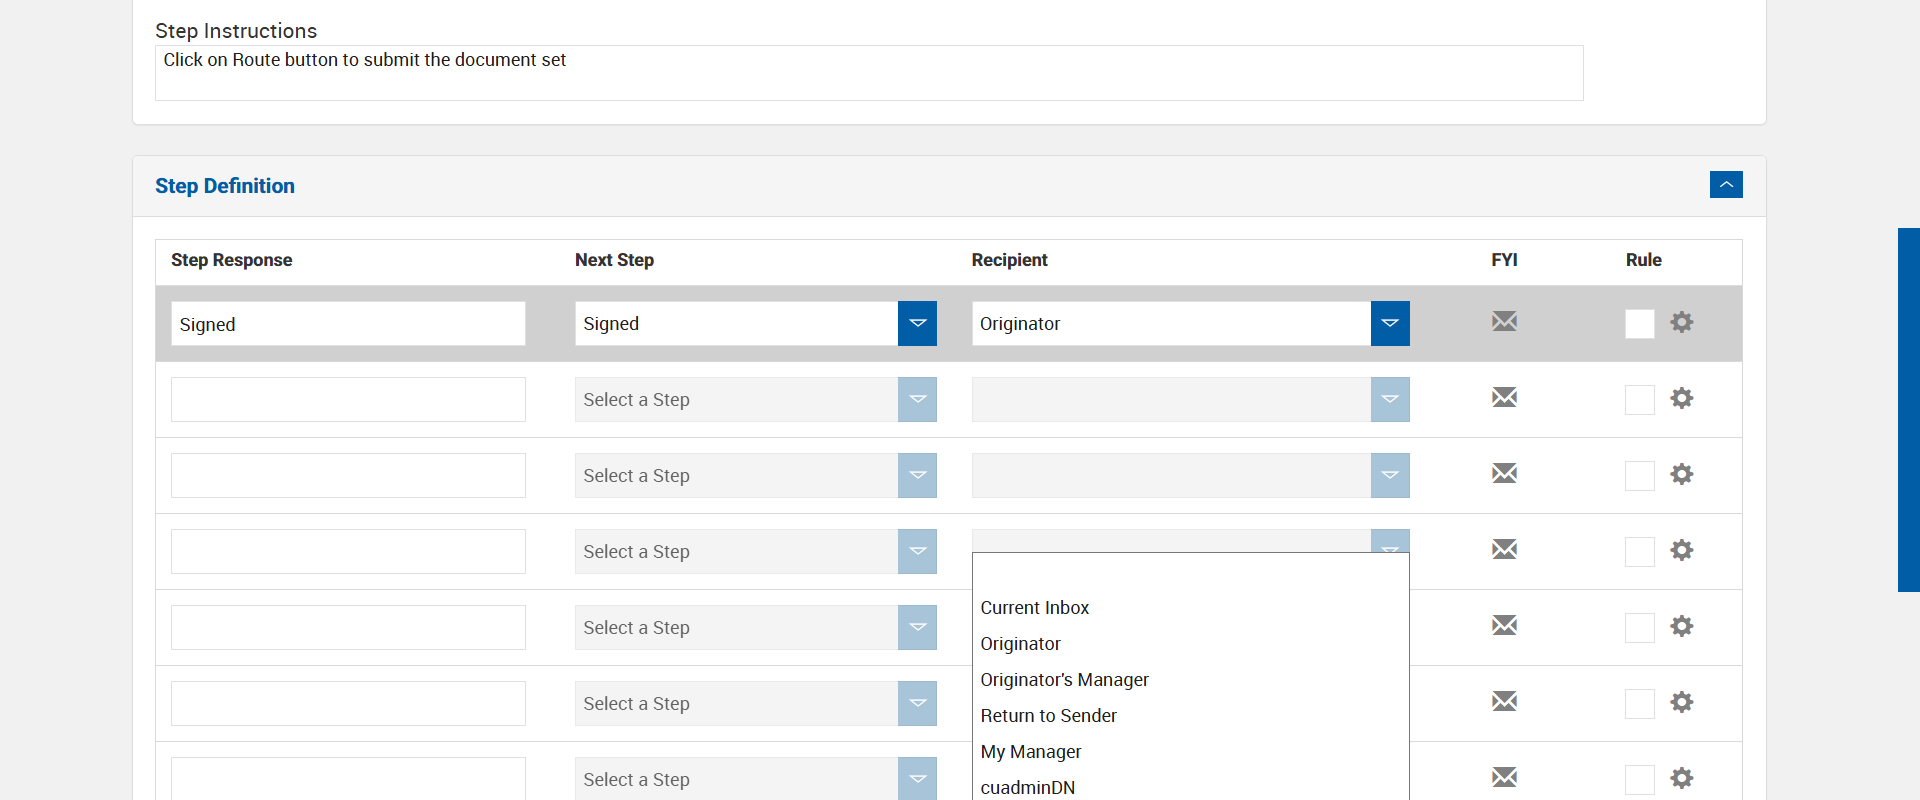Click the blue vertical scrollbar thumb
This screenshot has width=1920, height=800.
click(x=1908, y=410)
